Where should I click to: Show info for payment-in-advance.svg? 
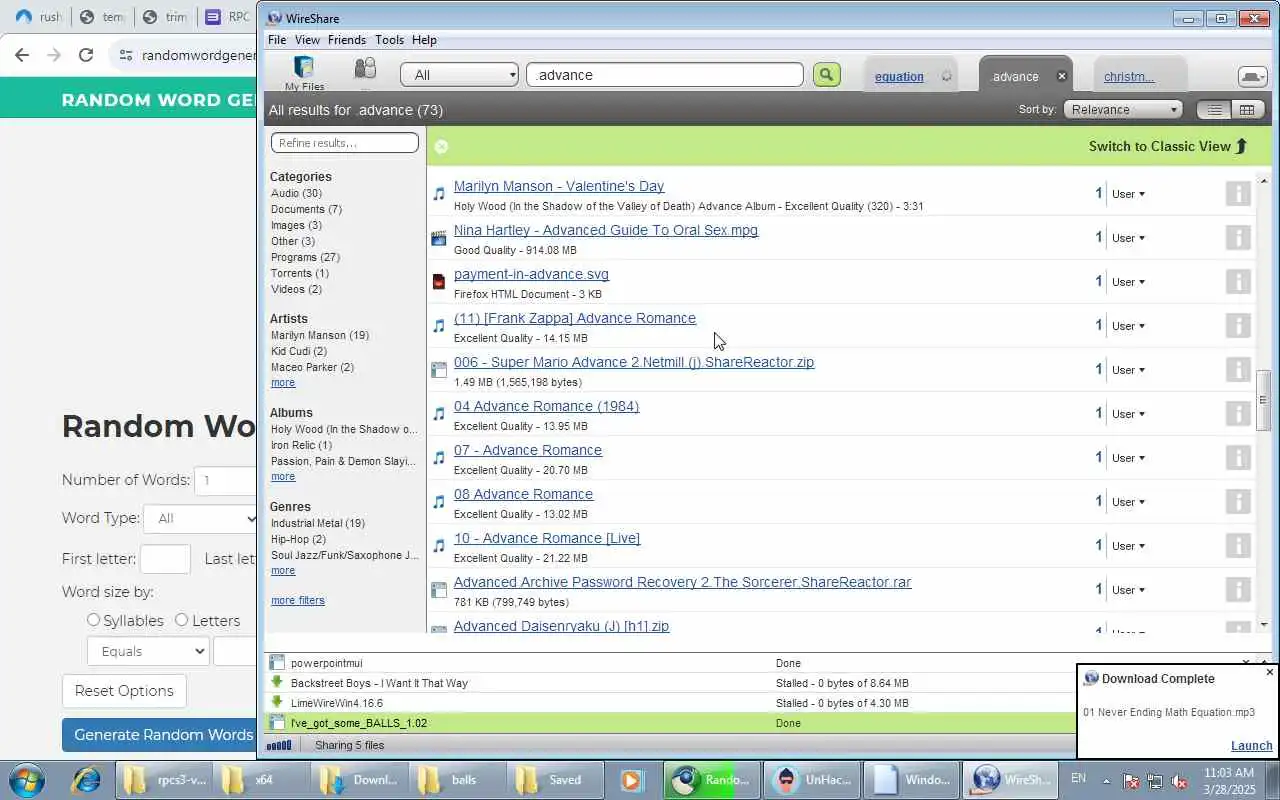click(1238, 282)
